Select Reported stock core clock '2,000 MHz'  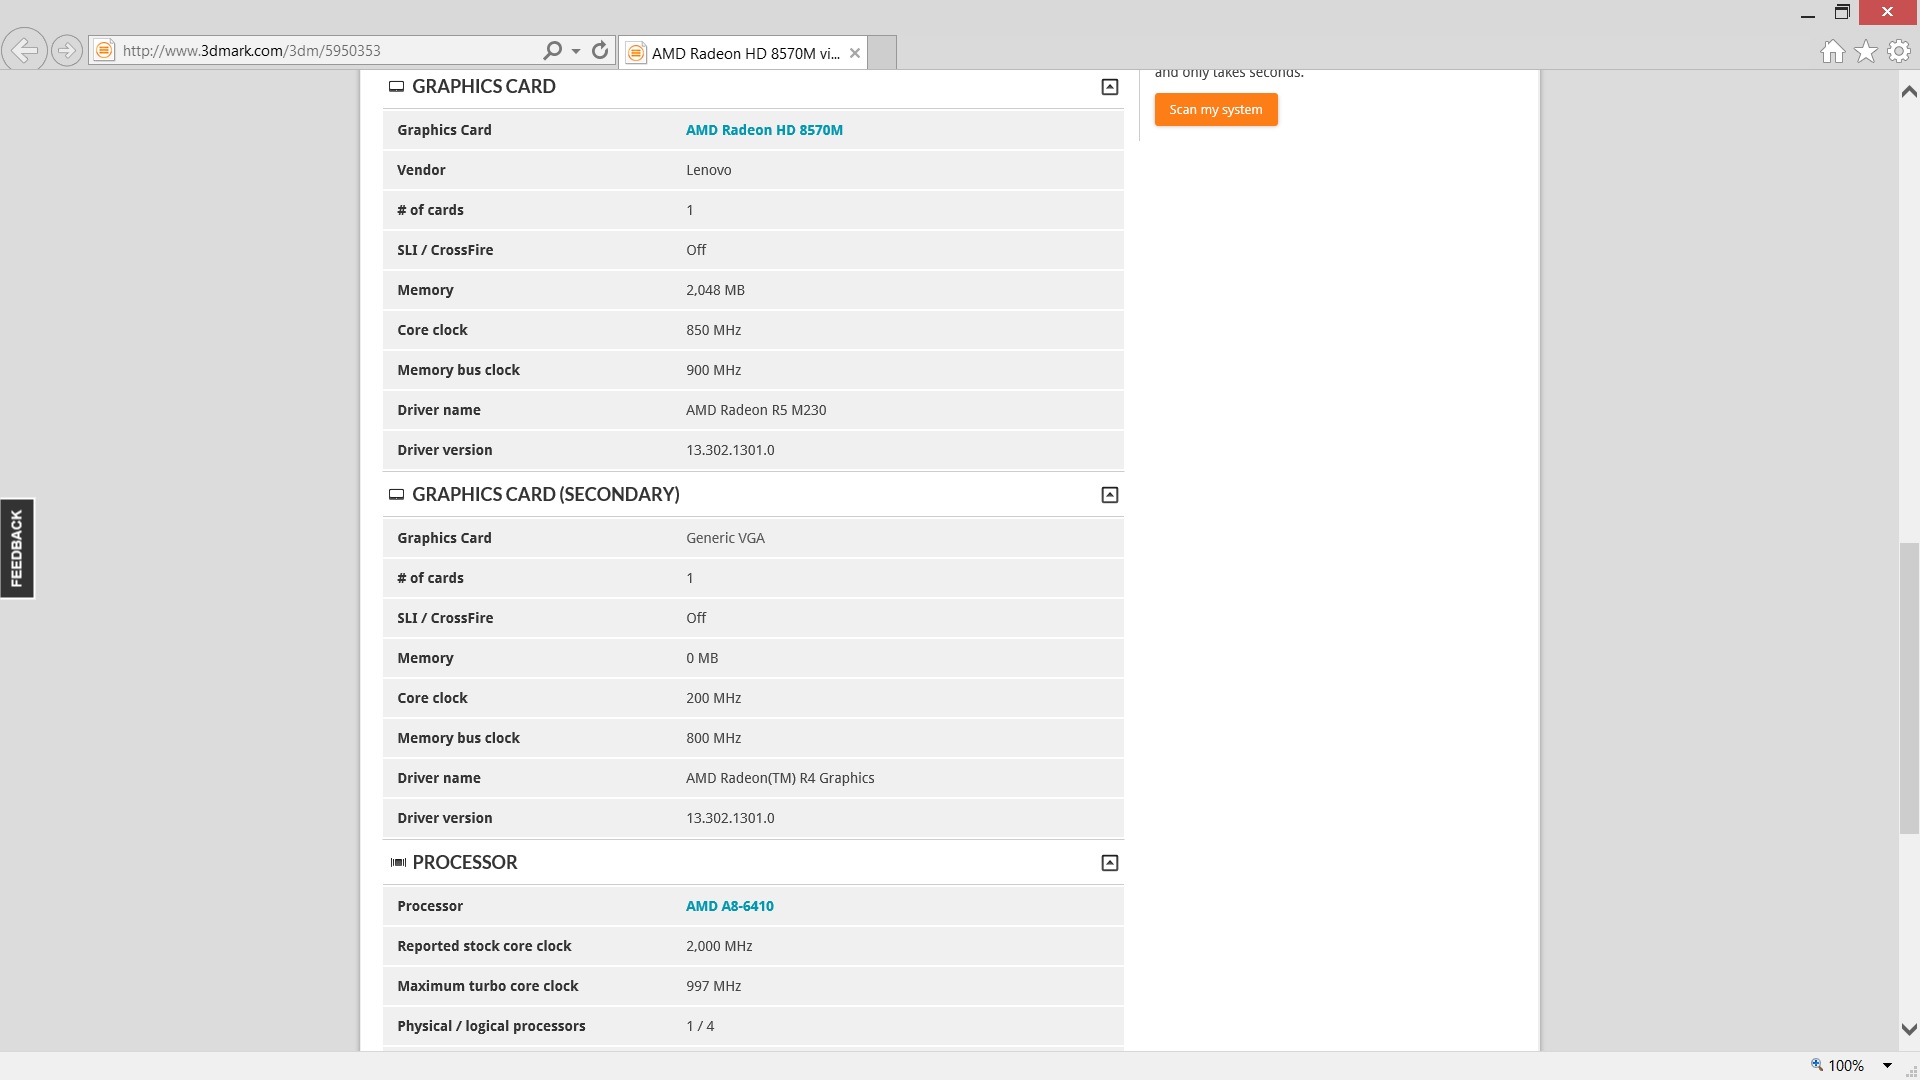719,946
